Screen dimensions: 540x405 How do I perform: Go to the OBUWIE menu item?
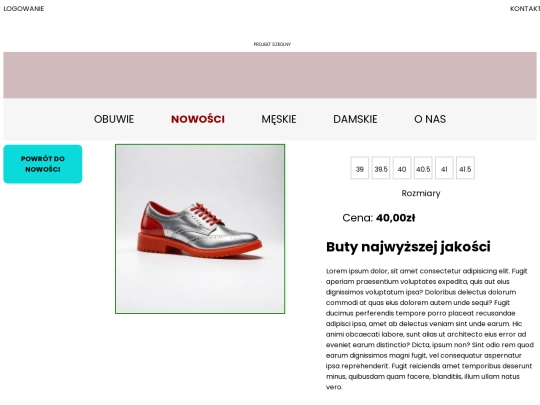[x=114, y=119]
